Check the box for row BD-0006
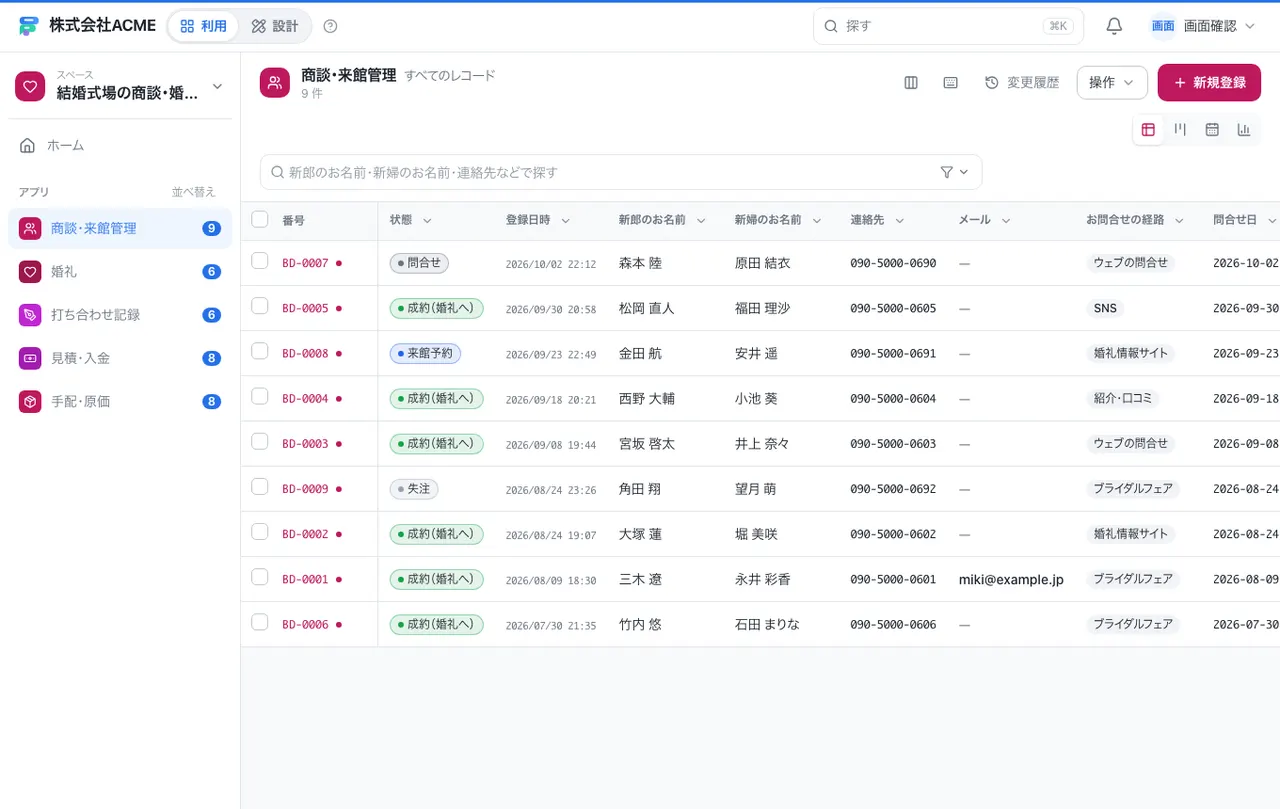 pos(260,622)
